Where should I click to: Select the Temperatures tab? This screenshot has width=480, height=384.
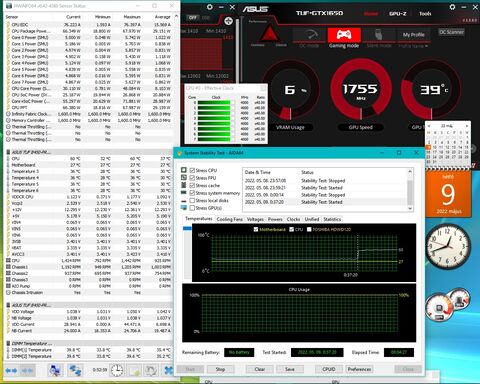coord(199,219)
